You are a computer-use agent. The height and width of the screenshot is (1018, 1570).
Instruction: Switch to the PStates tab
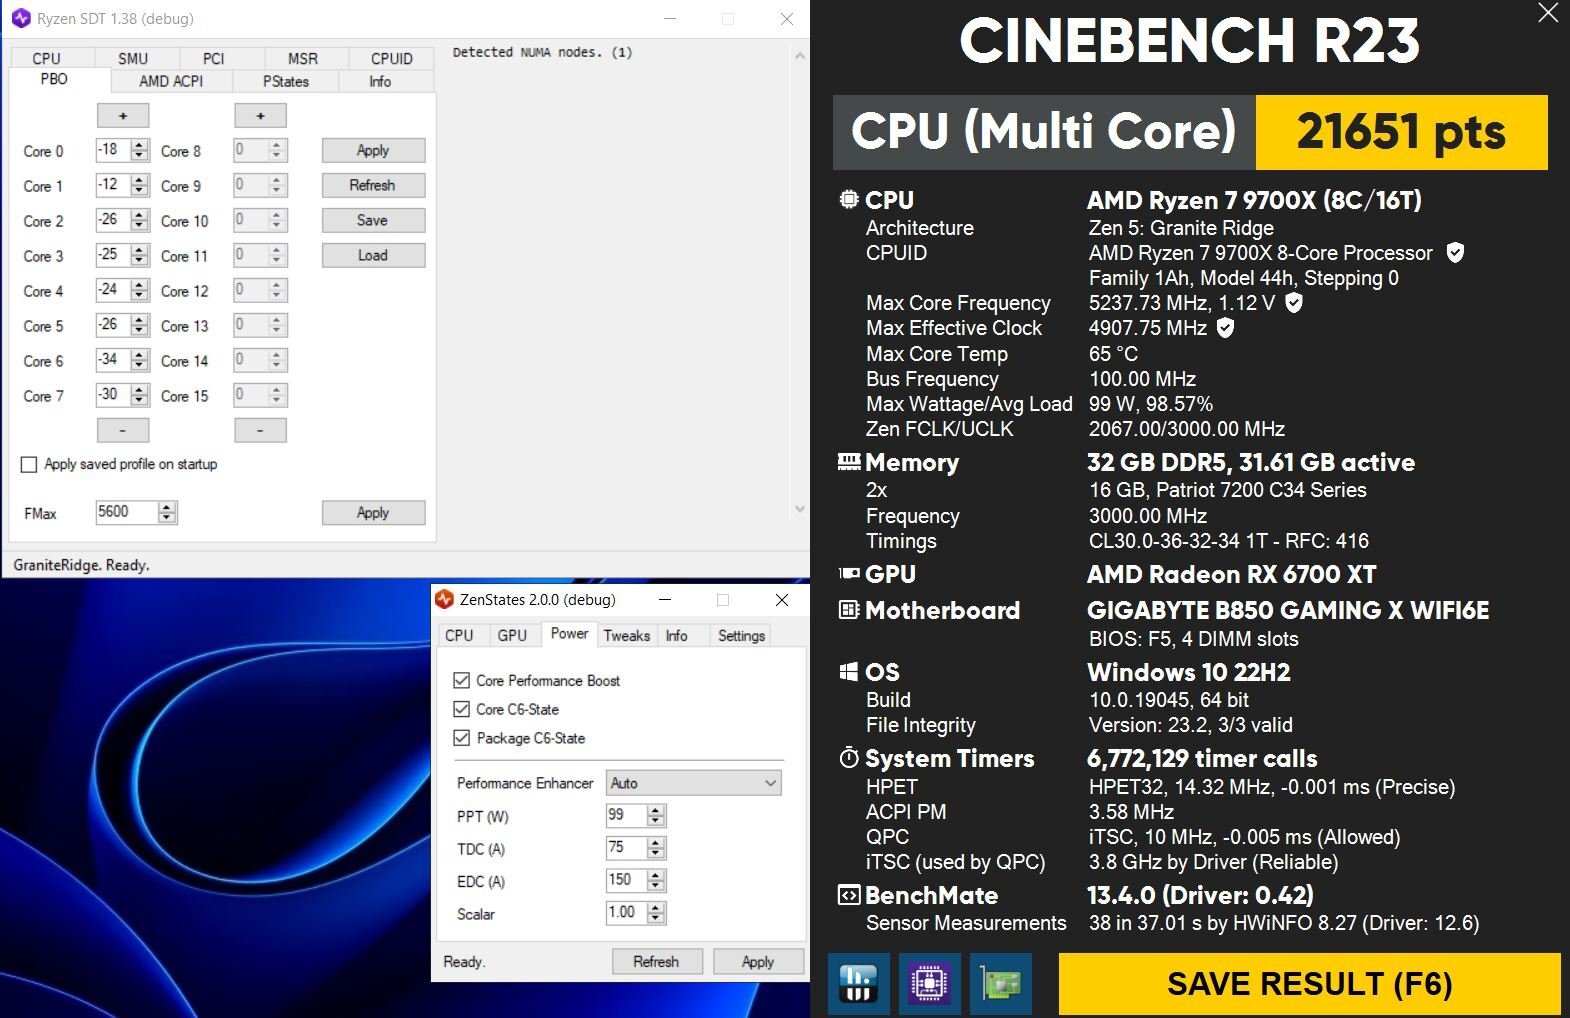[x=286, y=81]
